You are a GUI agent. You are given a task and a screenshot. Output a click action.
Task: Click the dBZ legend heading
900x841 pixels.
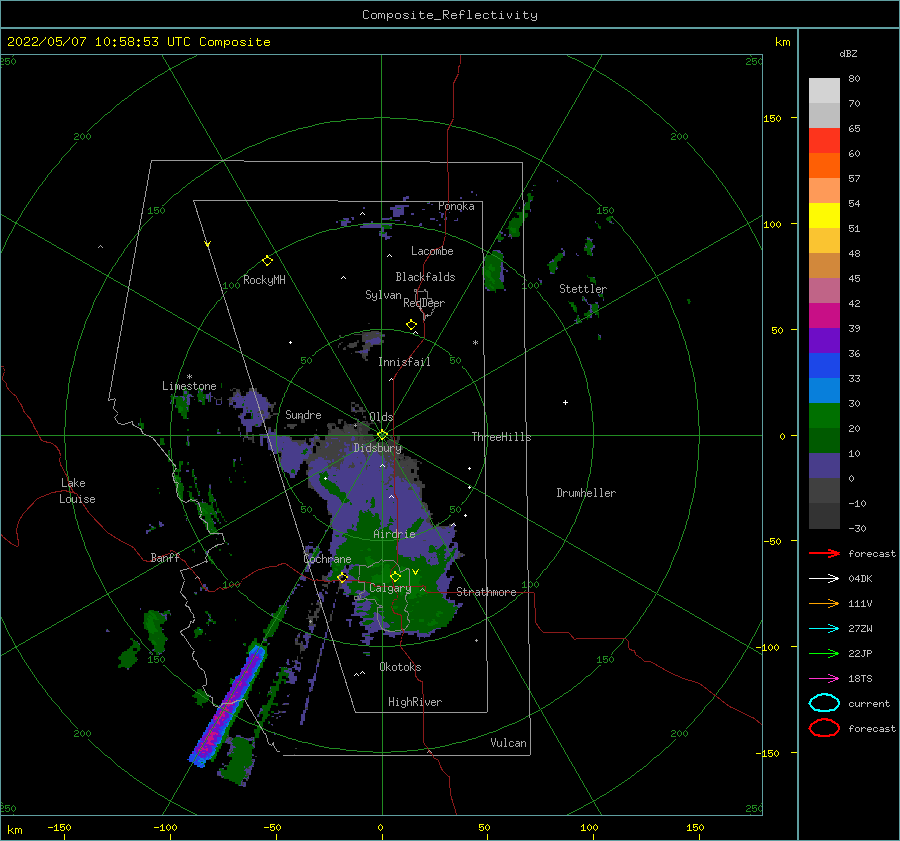pos(848,54)
